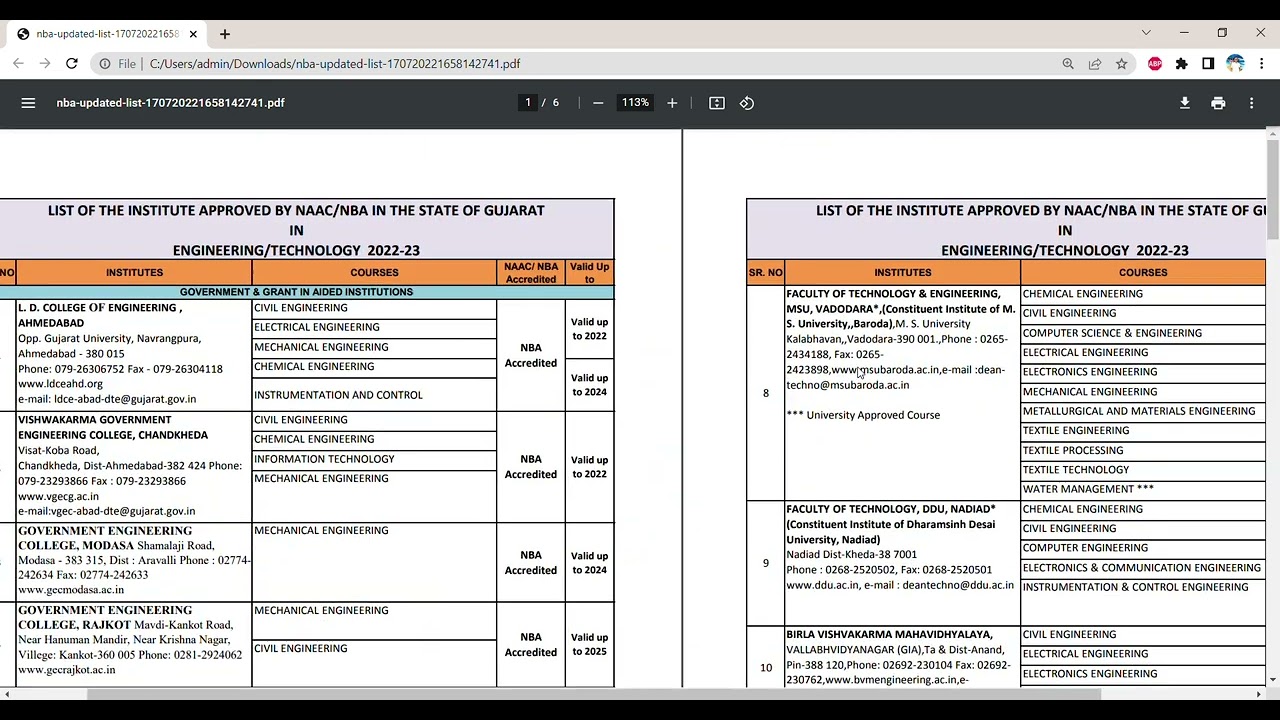Screen dimensions: 1280x720
Task: Toggle the browser side panel
Action: point(1208,64)
